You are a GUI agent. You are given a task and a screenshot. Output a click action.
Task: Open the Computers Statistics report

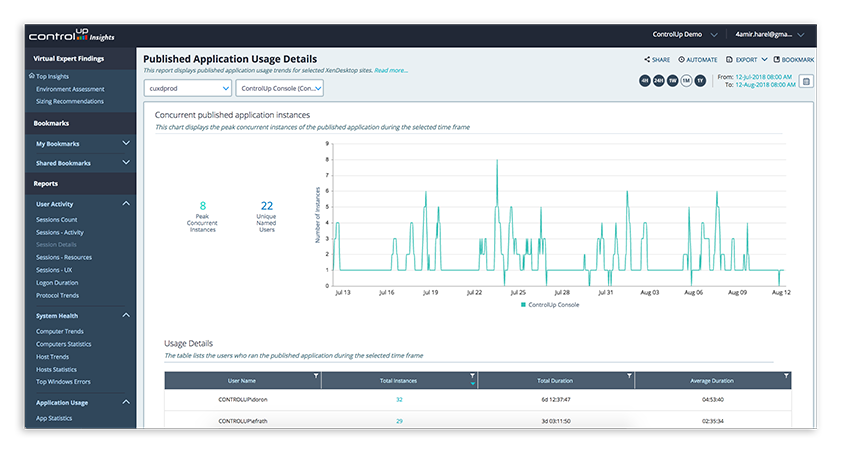64,344
